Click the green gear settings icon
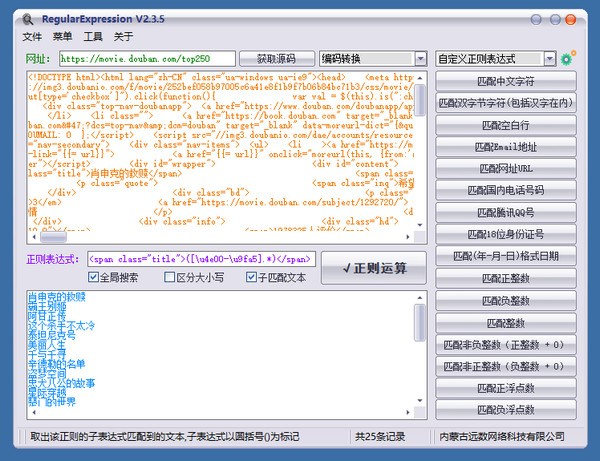The width and height of the screenshot is (600, 461). coord(569,59)
